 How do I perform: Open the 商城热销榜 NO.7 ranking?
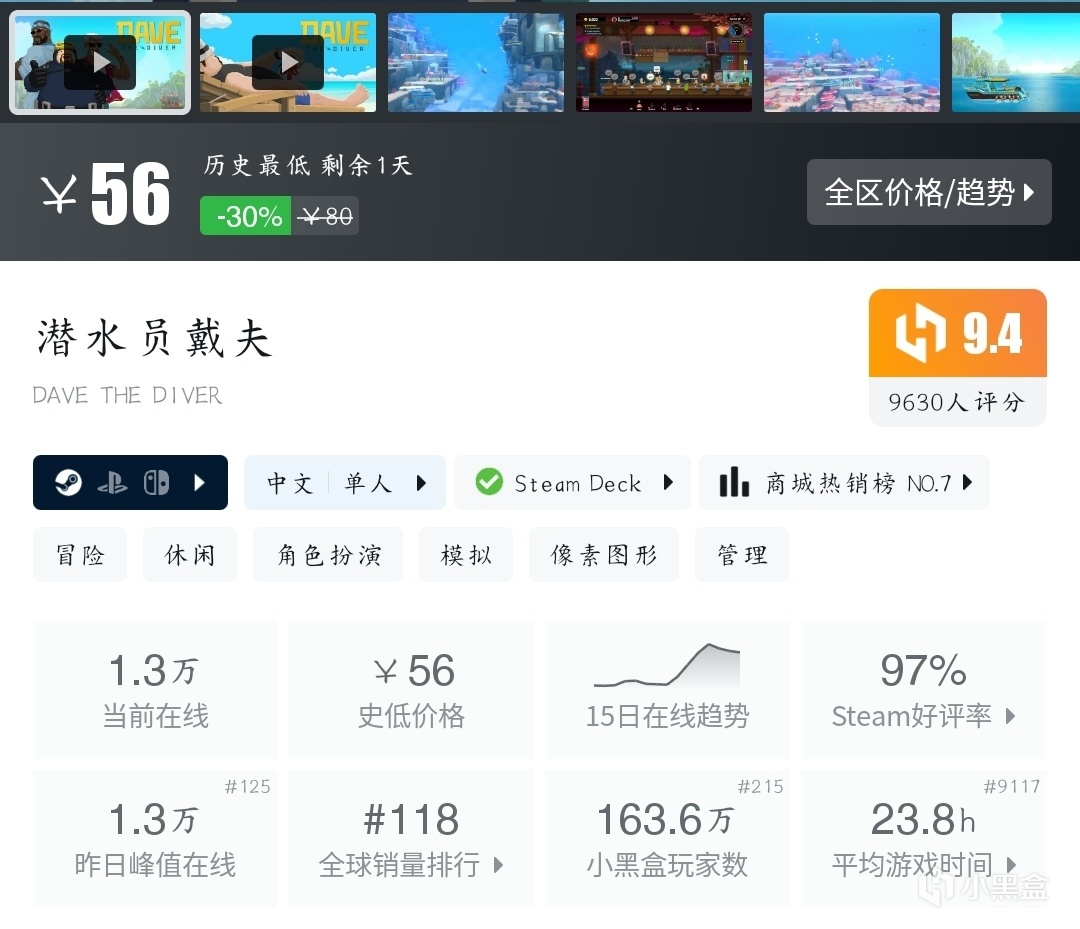(844, 483)
